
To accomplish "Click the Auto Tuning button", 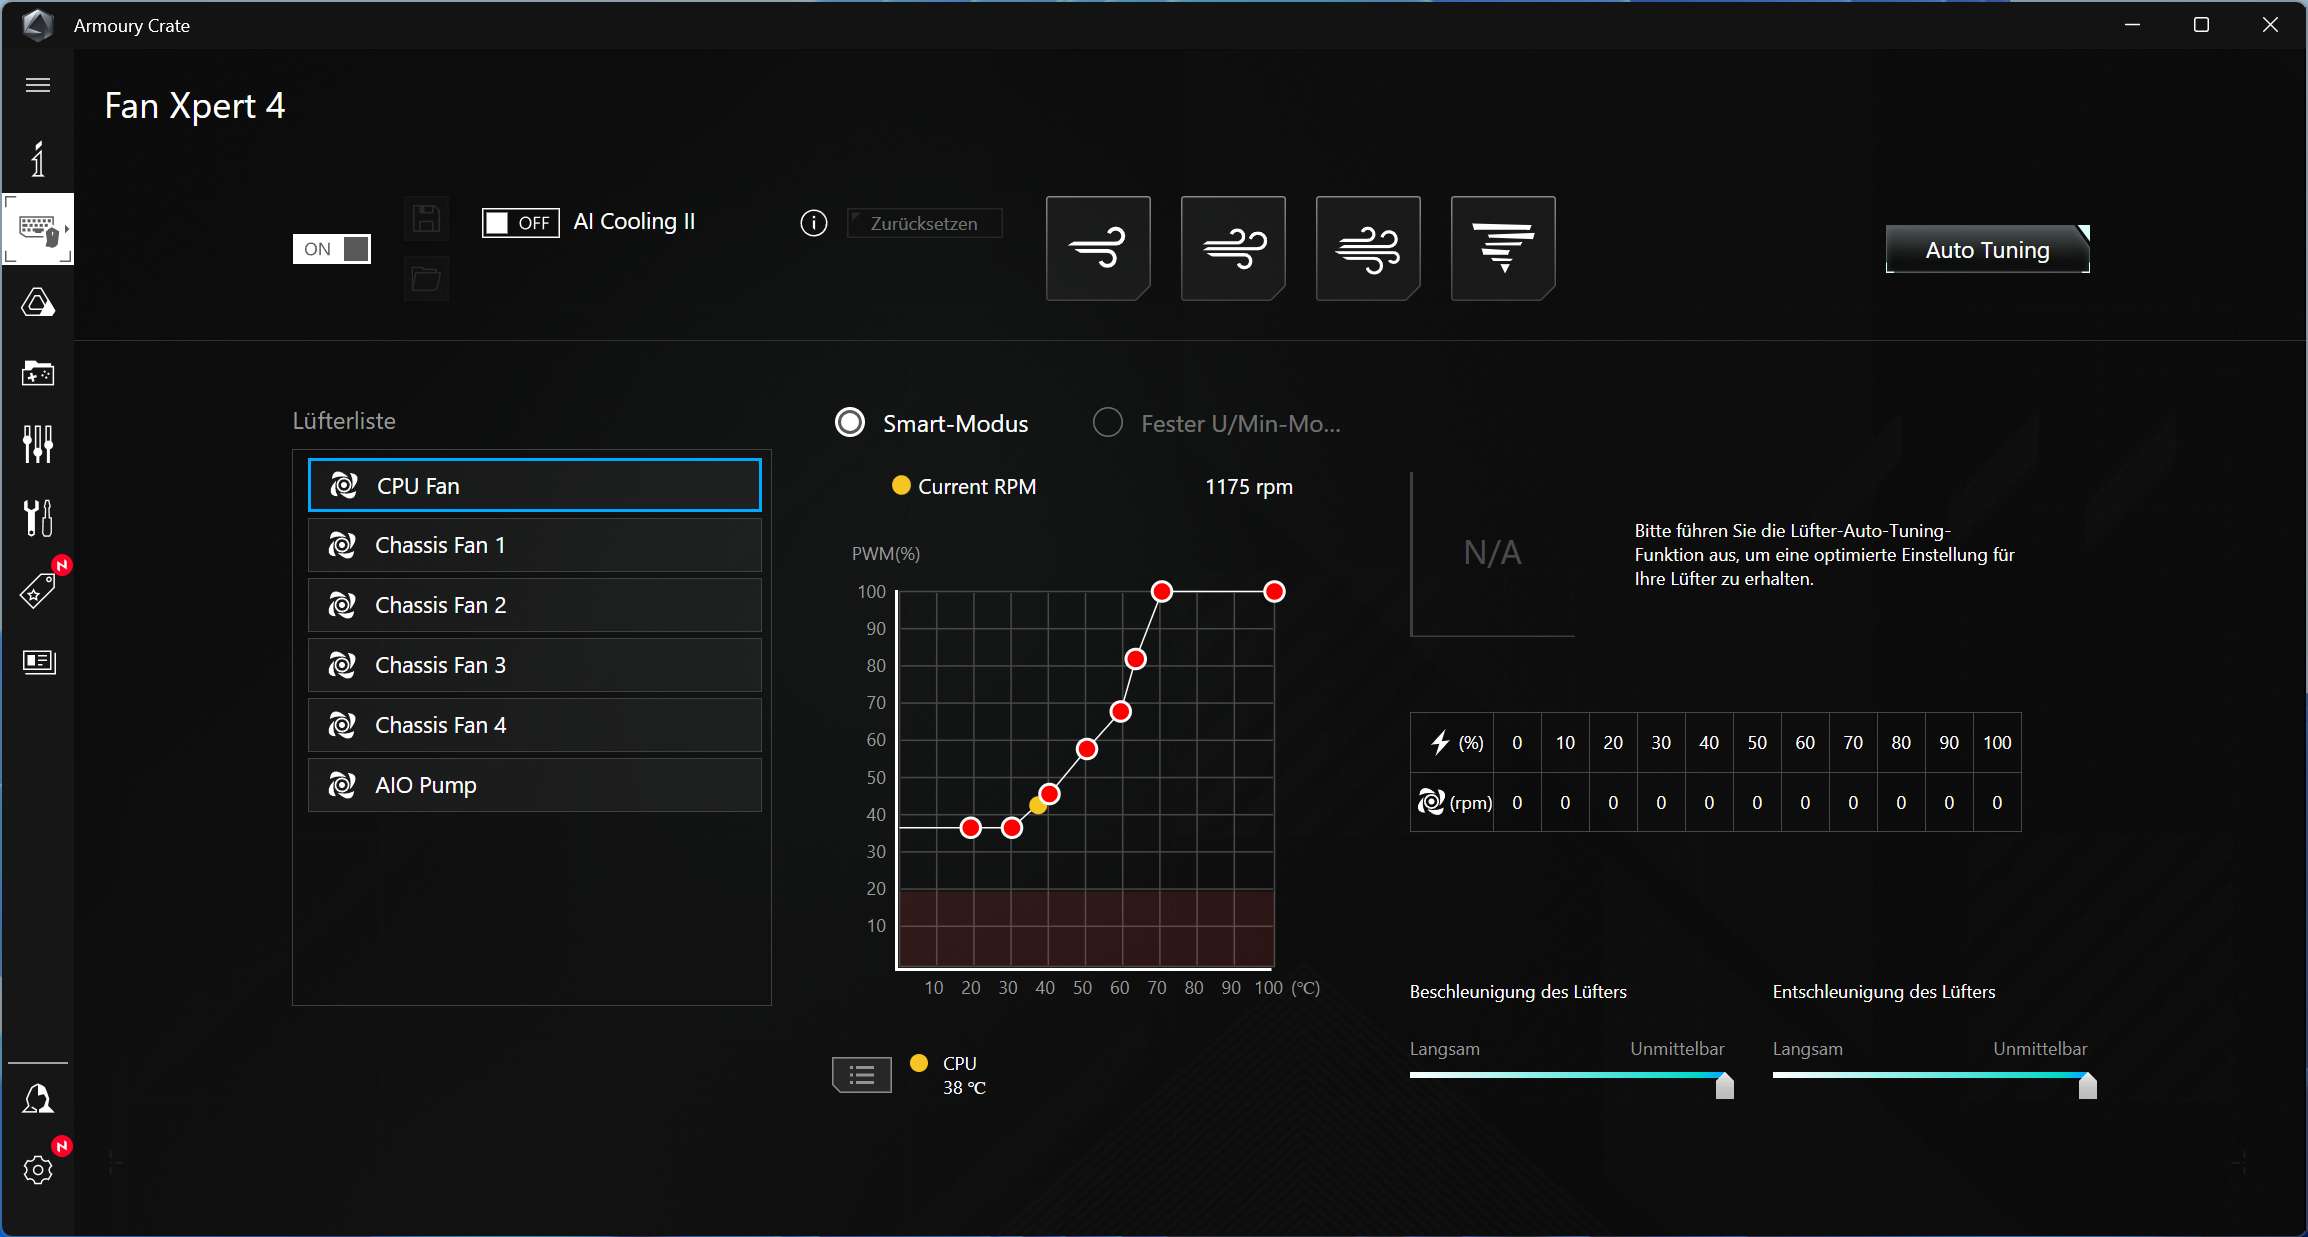I will (x=1988, y=250).
